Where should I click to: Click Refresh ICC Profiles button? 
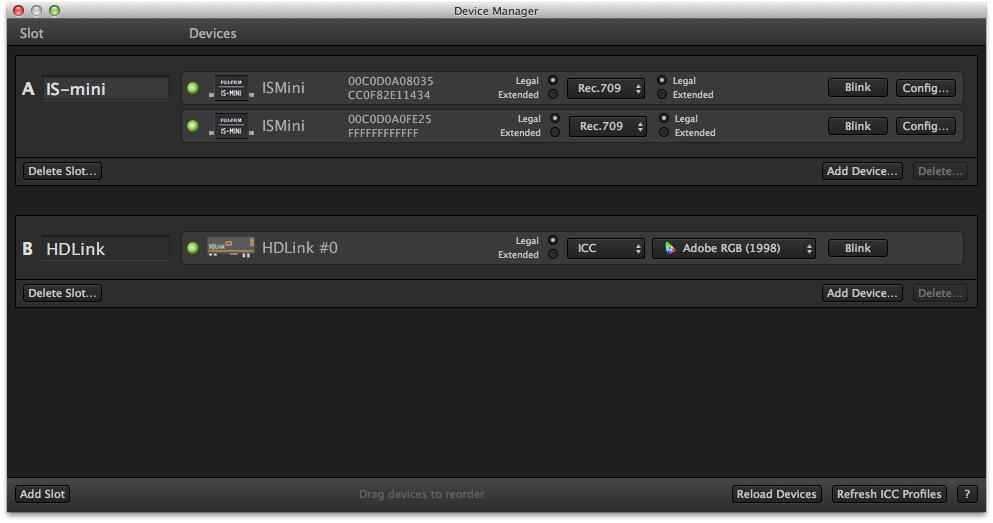(x=889, y=494)
